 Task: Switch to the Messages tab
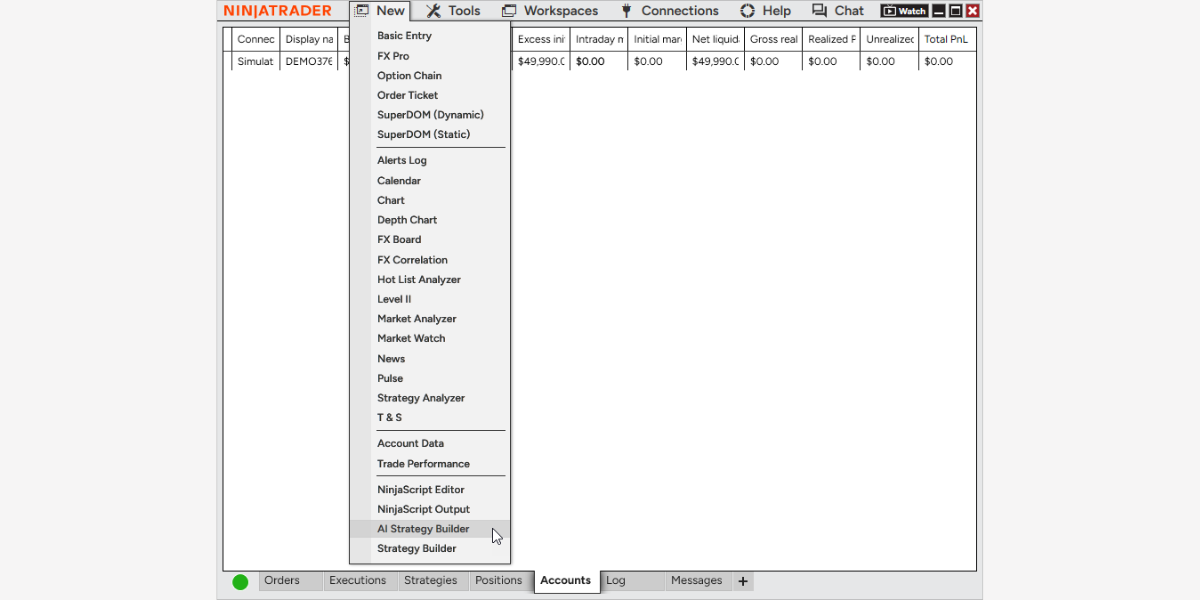click(x=698, y=581)
